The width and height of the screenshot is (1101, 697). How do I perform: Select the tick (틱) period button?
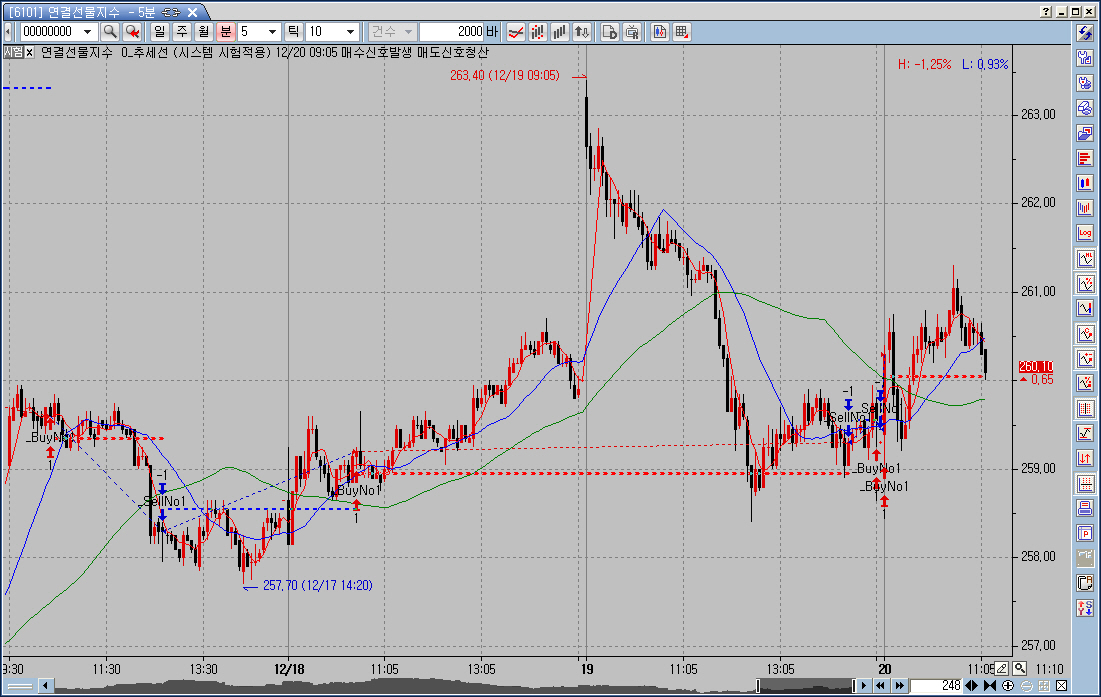coord(294,32)
